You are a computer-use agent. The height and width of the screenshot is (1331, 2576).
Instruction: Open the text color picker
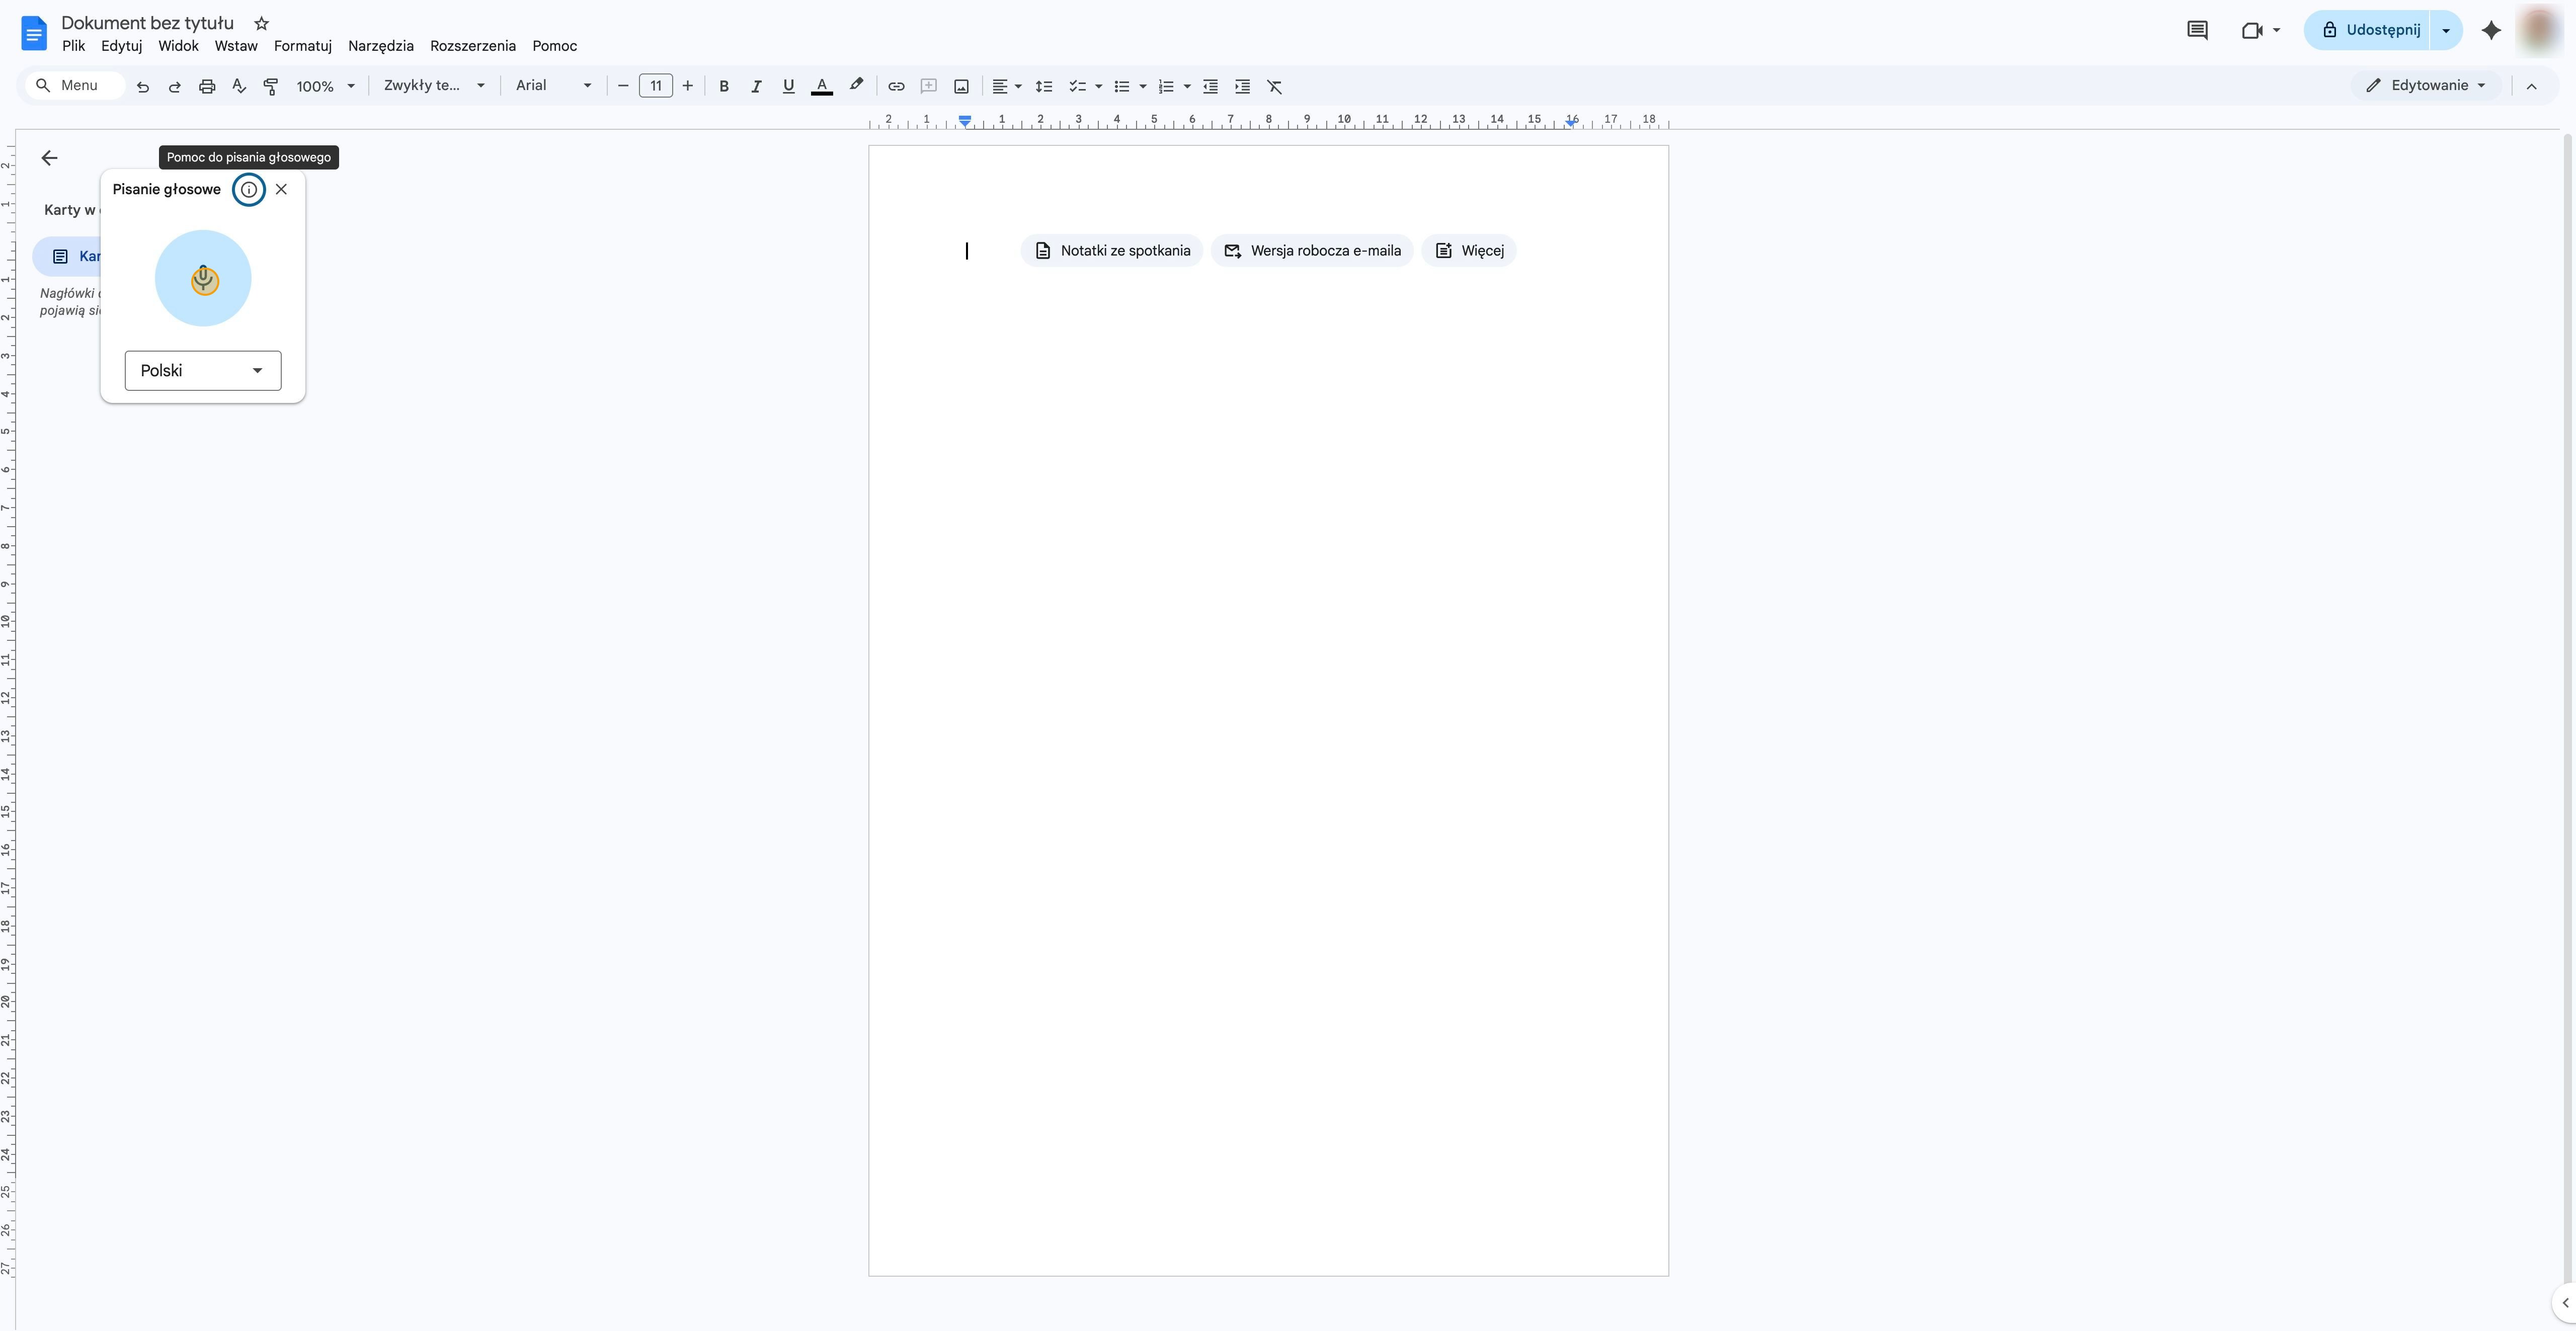(x=822, y=86)
